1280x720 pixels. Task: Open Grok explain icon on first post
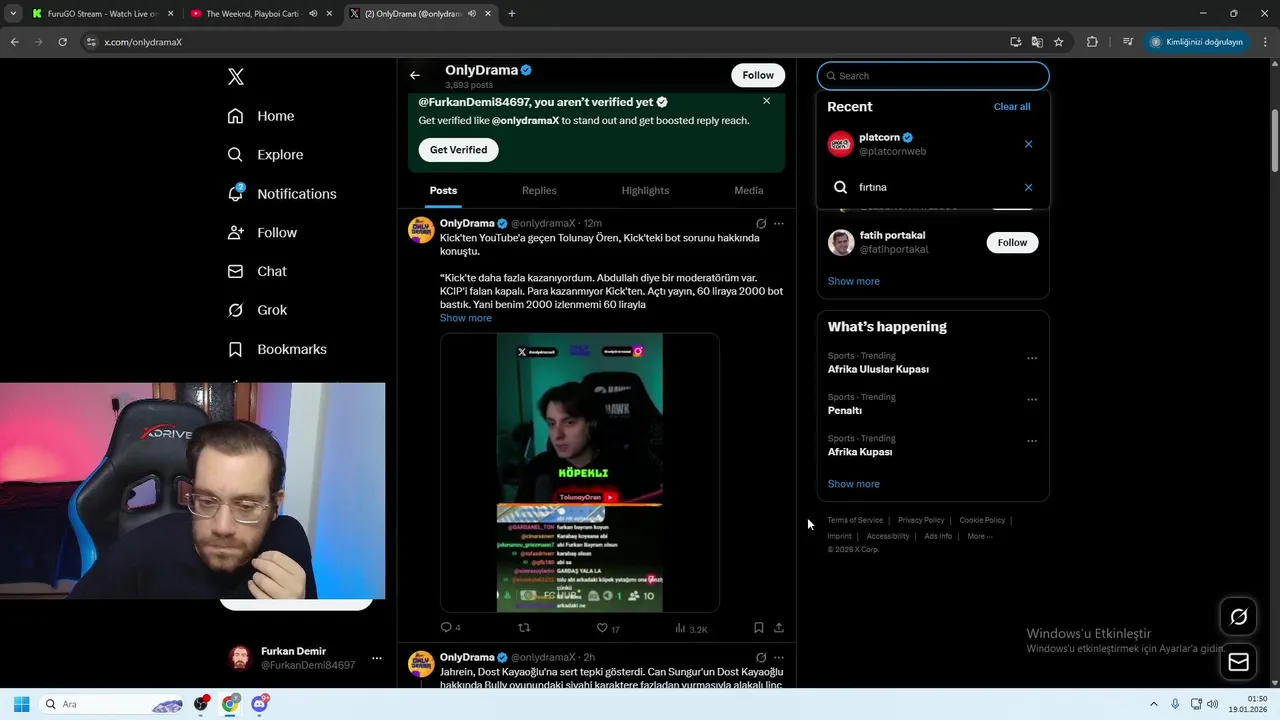point(761,223)
